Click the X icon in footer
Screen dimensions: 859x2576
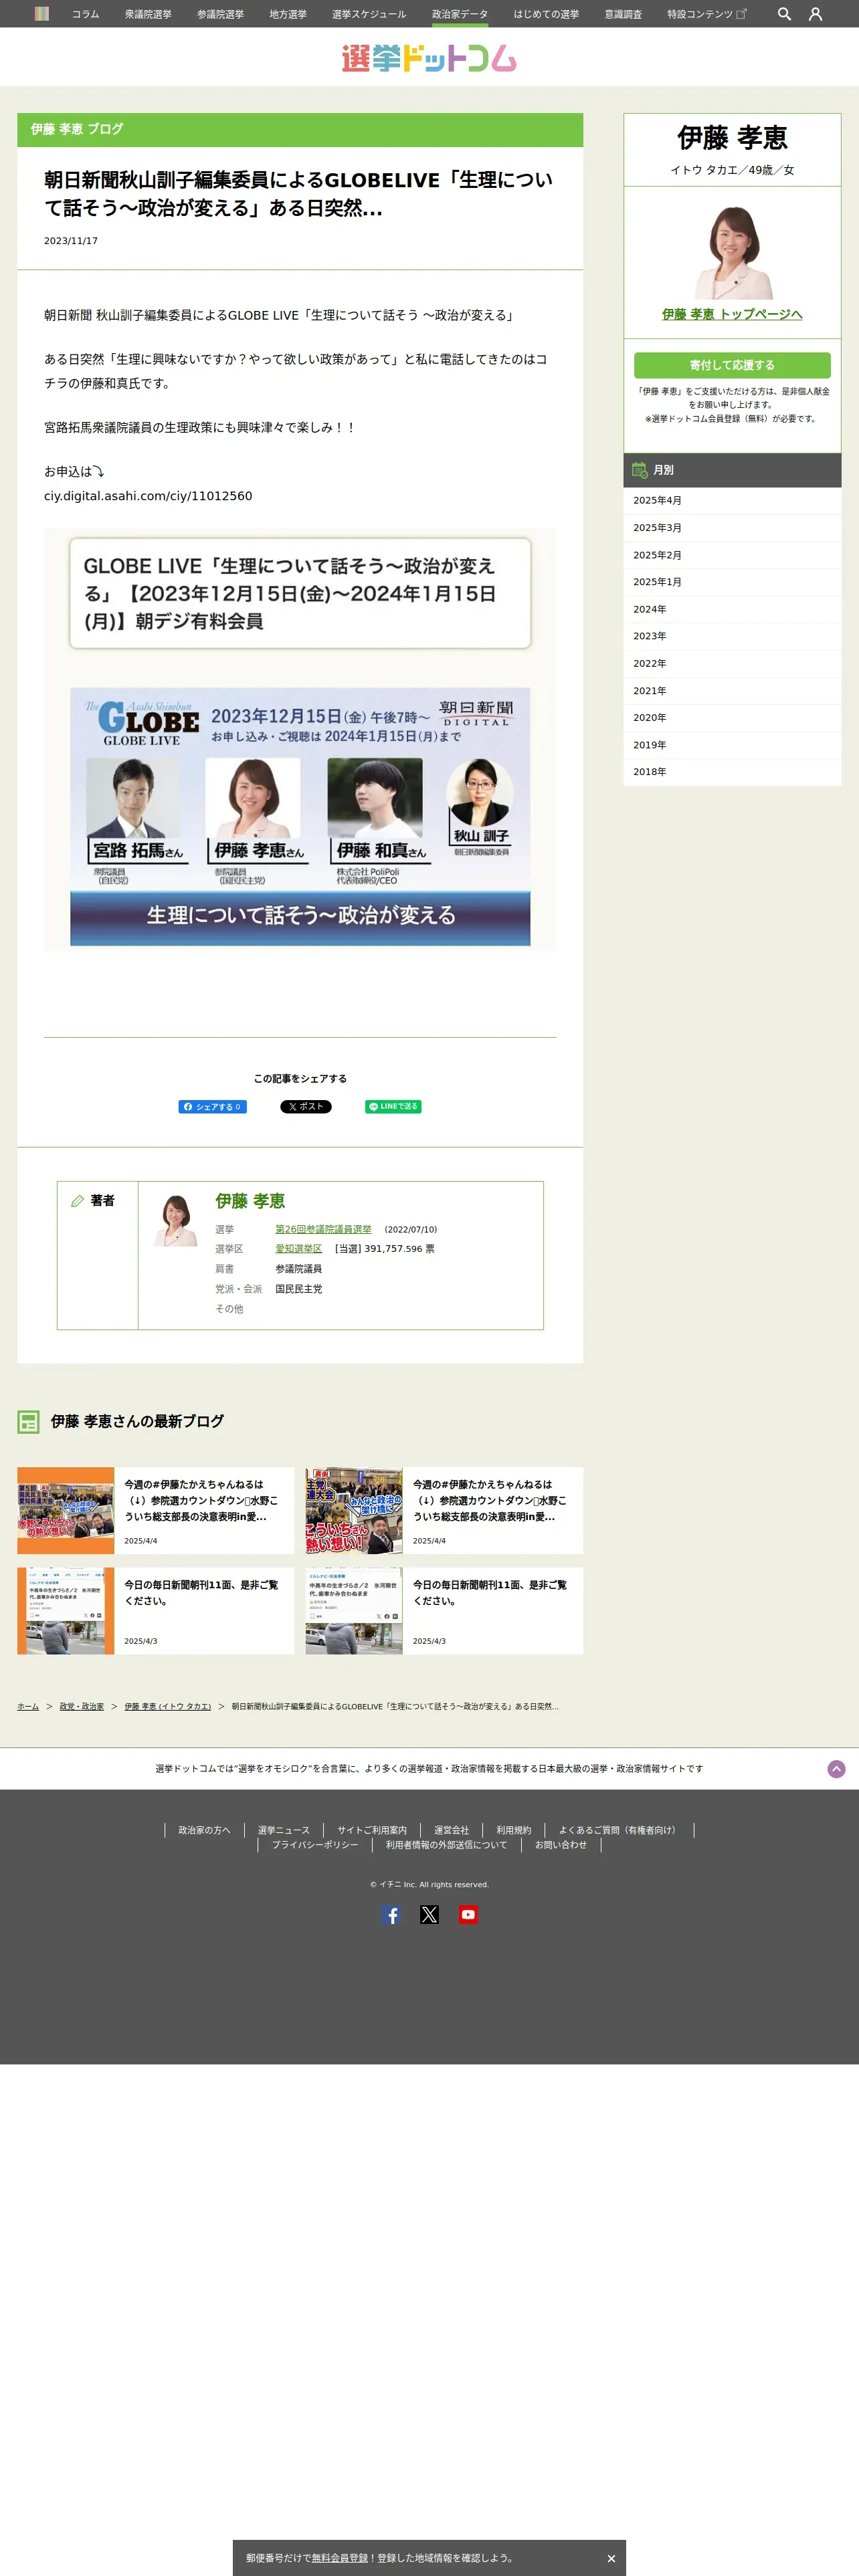pyautogui.click(x=429, y=1914)
